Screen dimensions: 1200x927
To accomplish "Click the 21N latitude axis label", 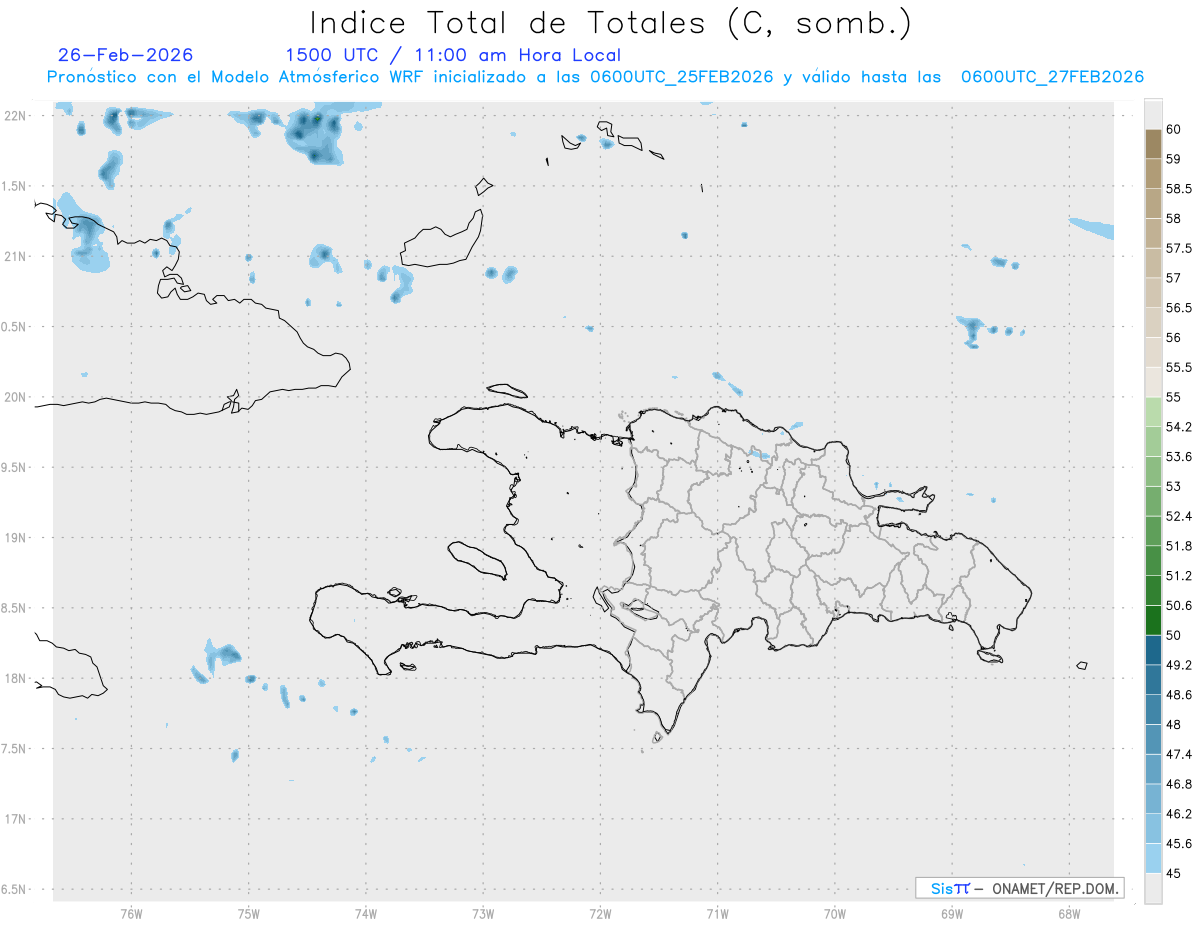I will [15, 256].
